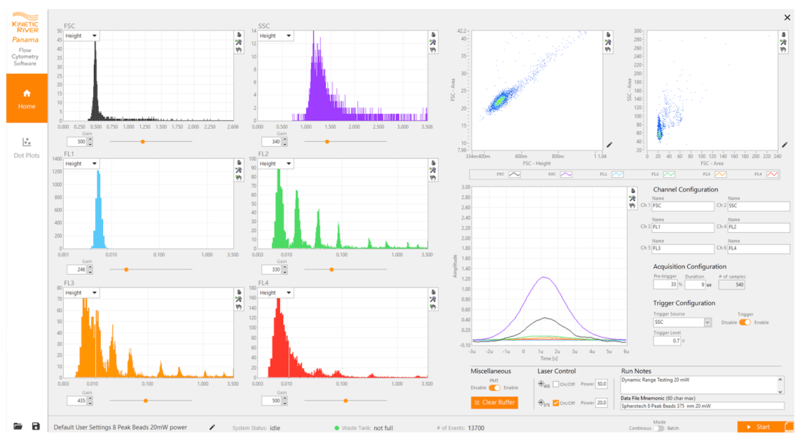This screenshot has height=435, width=800.
Task: Click pencil edit icon on SSC-Area dot plot
Action: pyautogui.click(x=785, y=145)
